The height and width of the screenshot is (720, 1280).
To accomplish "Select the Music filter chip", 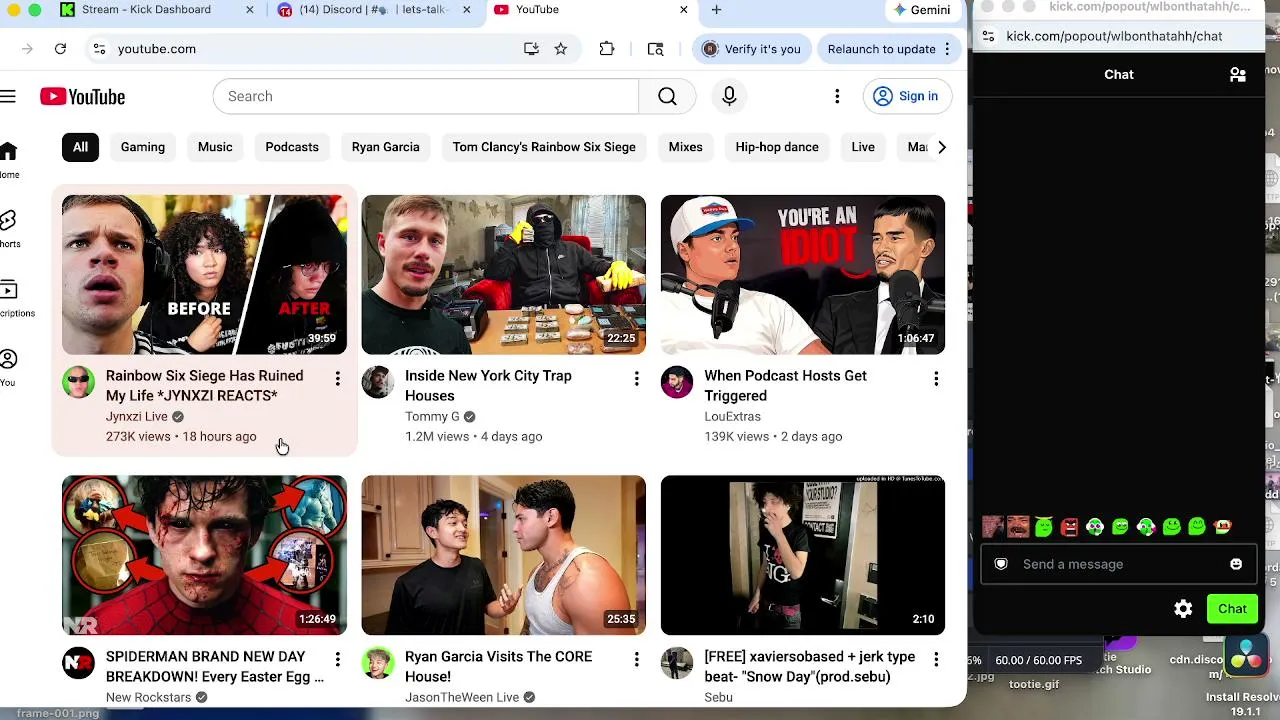I will coord(215,147).
